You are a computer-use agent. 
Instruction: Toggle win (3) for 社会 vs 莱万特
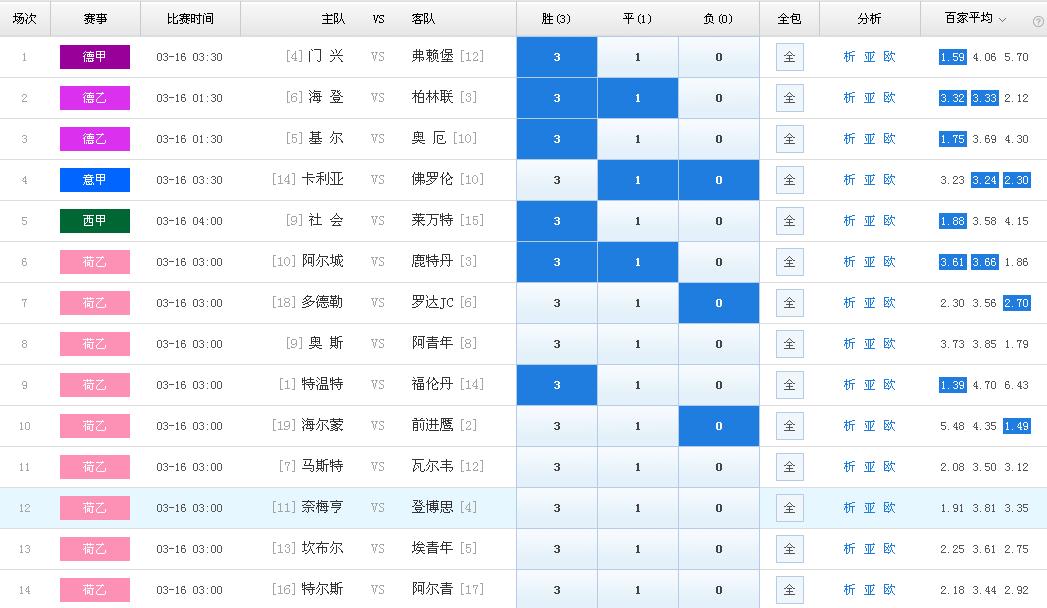coord(557,221)
